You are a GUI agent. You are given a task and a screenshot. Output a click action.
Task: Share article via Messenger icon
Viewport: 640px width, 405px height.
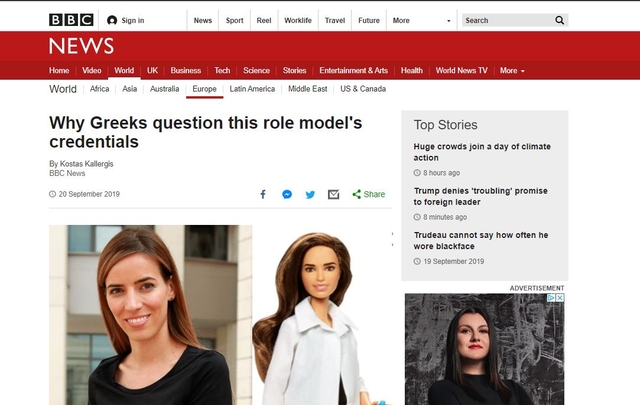[287, 194]
